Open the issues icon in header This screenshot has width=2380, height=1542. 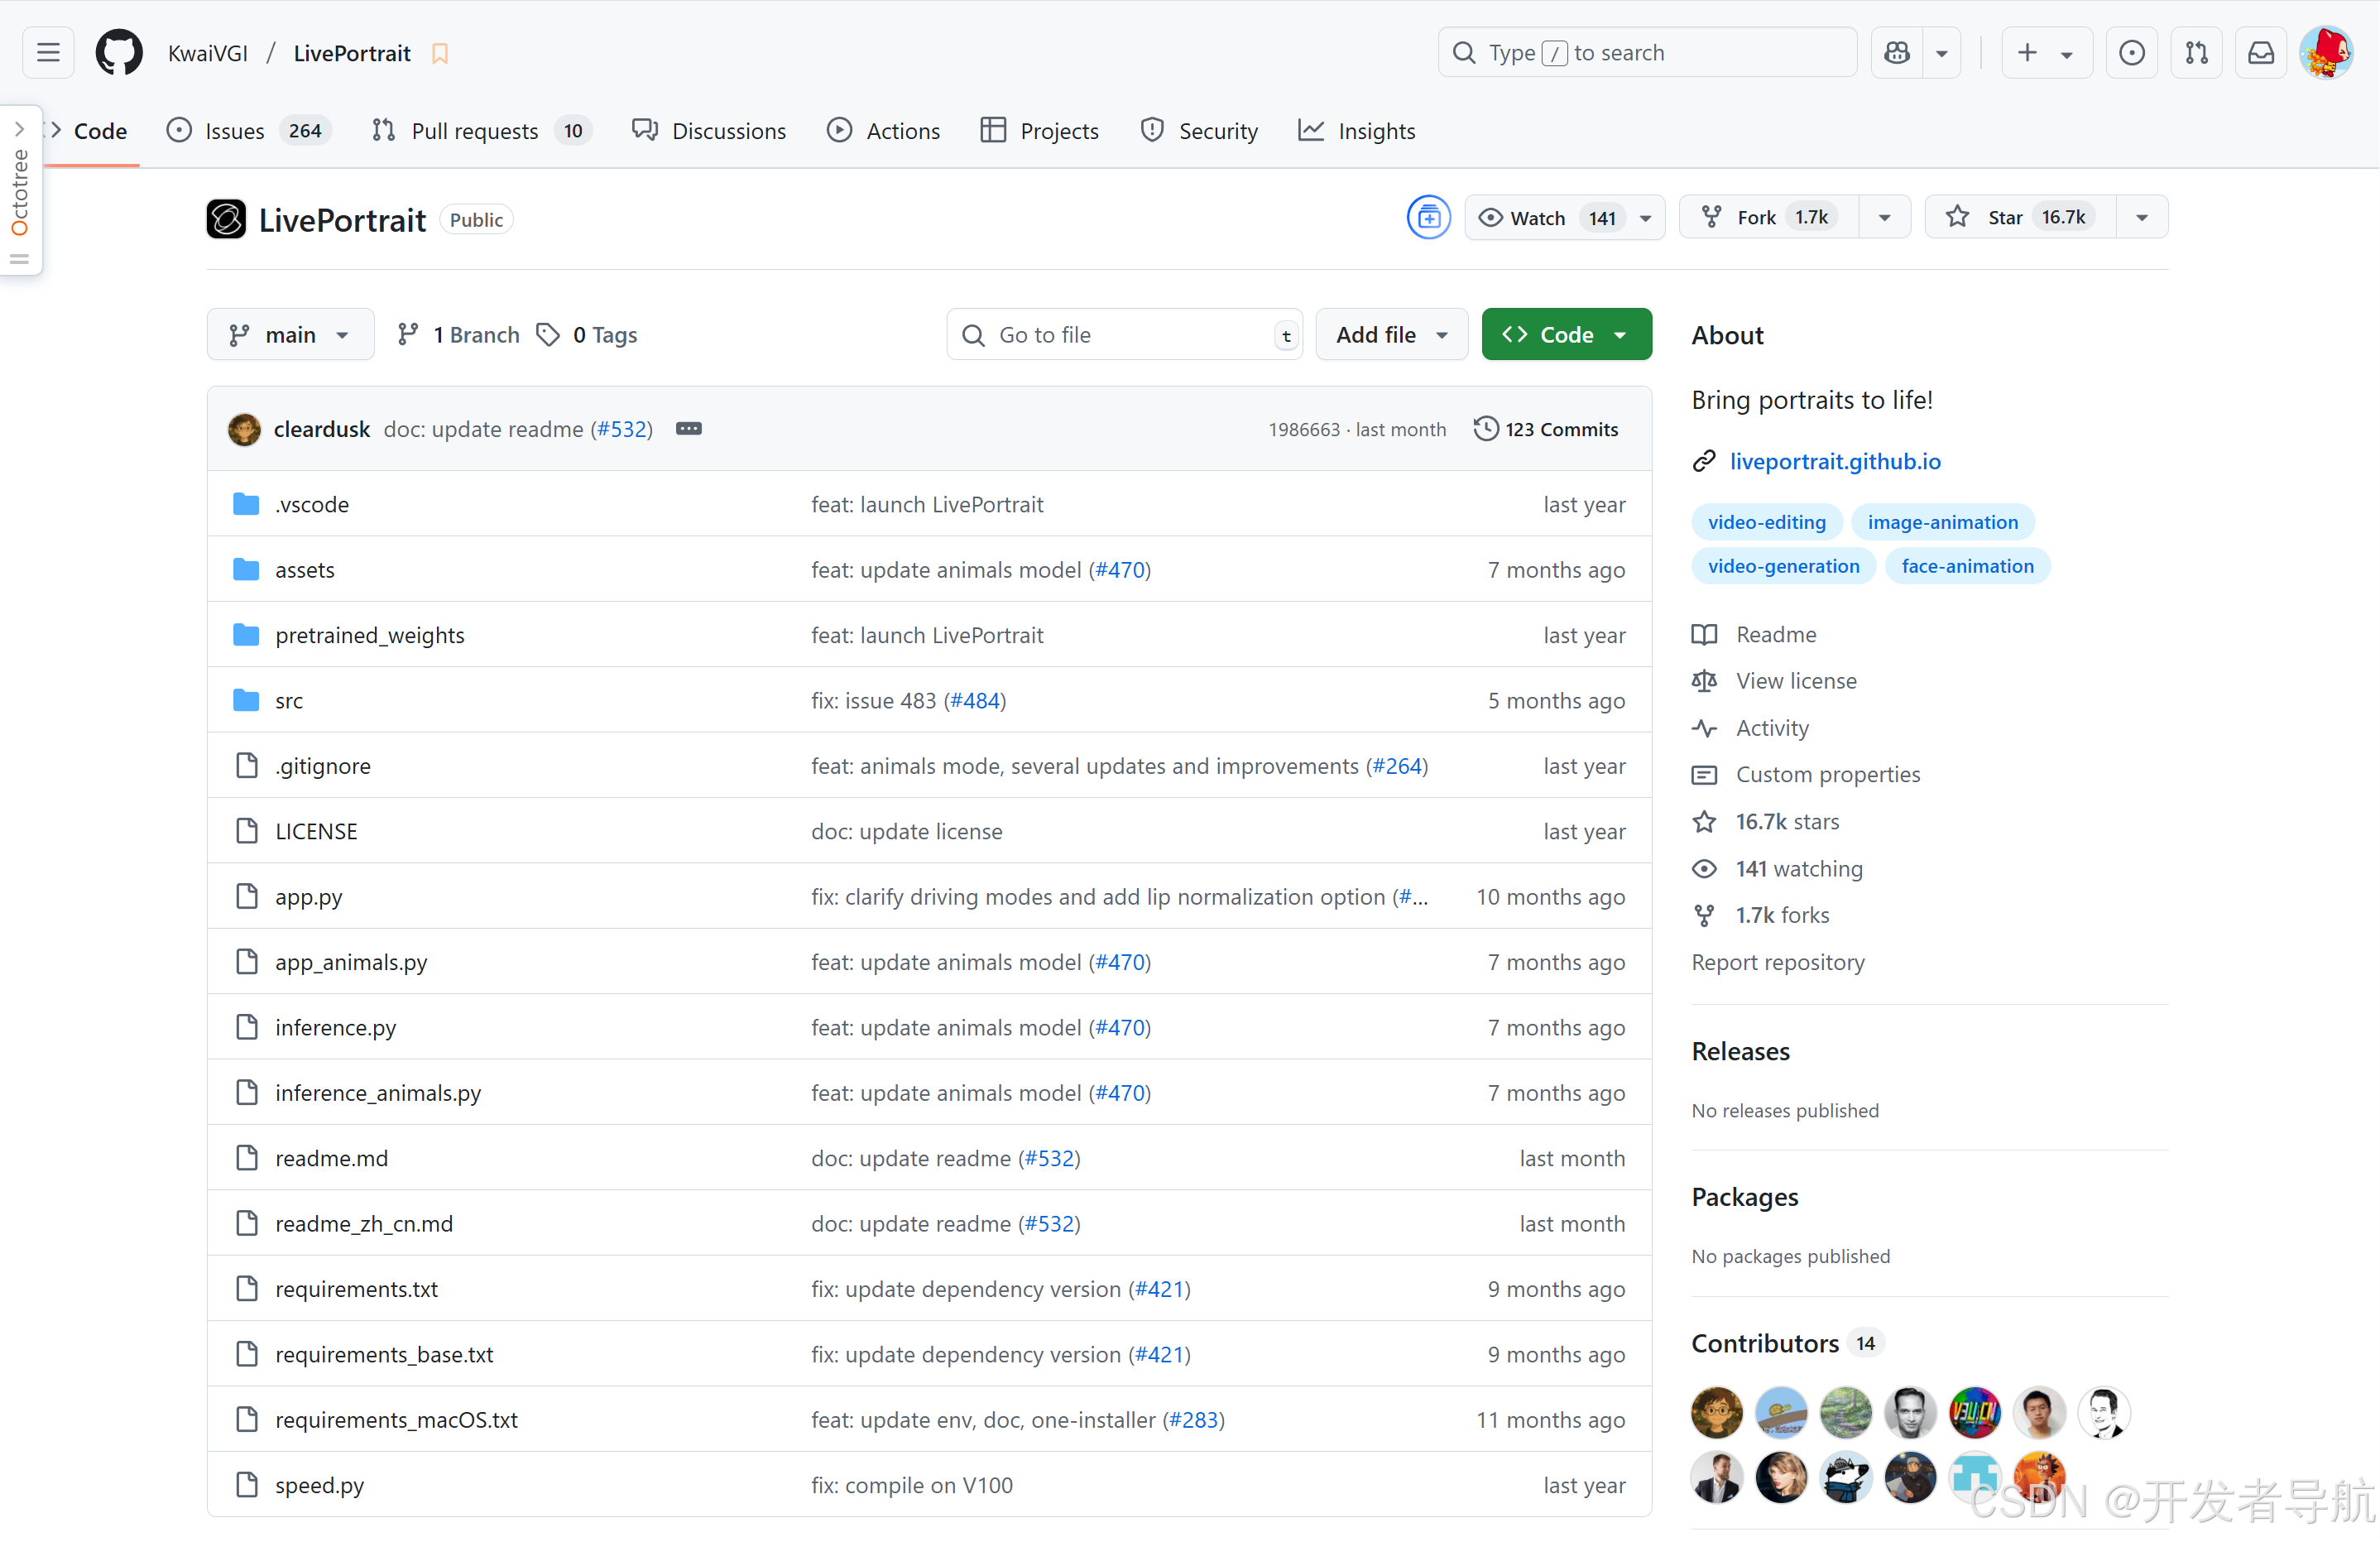2131,53
